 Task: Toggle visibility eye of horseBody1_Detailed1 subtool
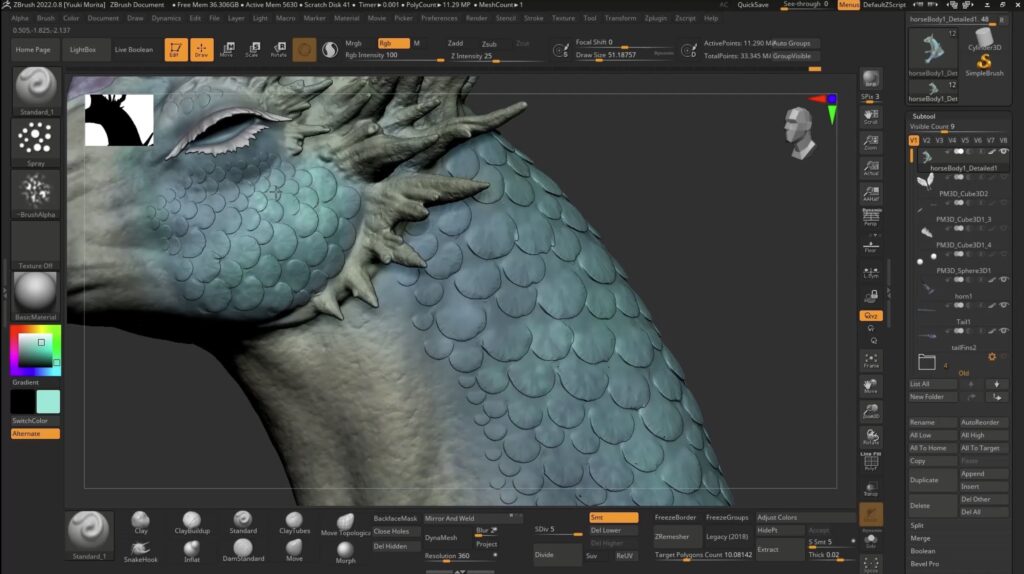point(1004,152)
